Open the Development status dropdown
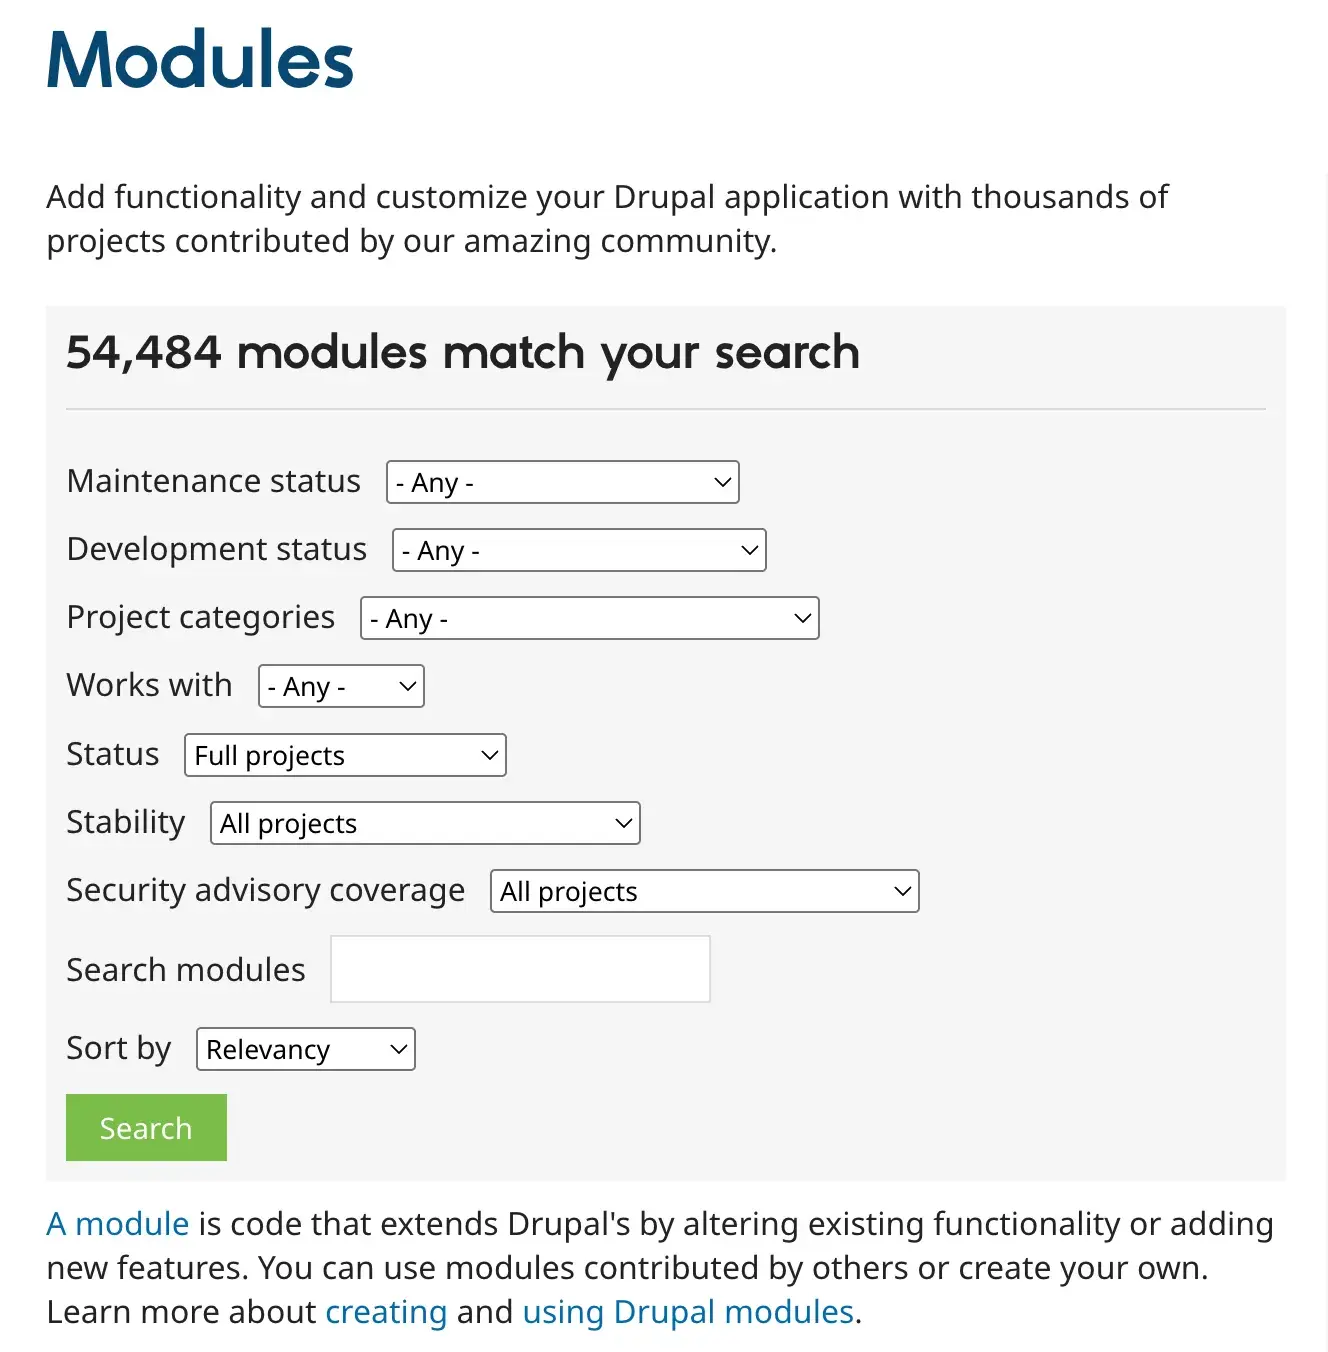1328x1352 pixels. pyautogui.click(x=579, y=550)
